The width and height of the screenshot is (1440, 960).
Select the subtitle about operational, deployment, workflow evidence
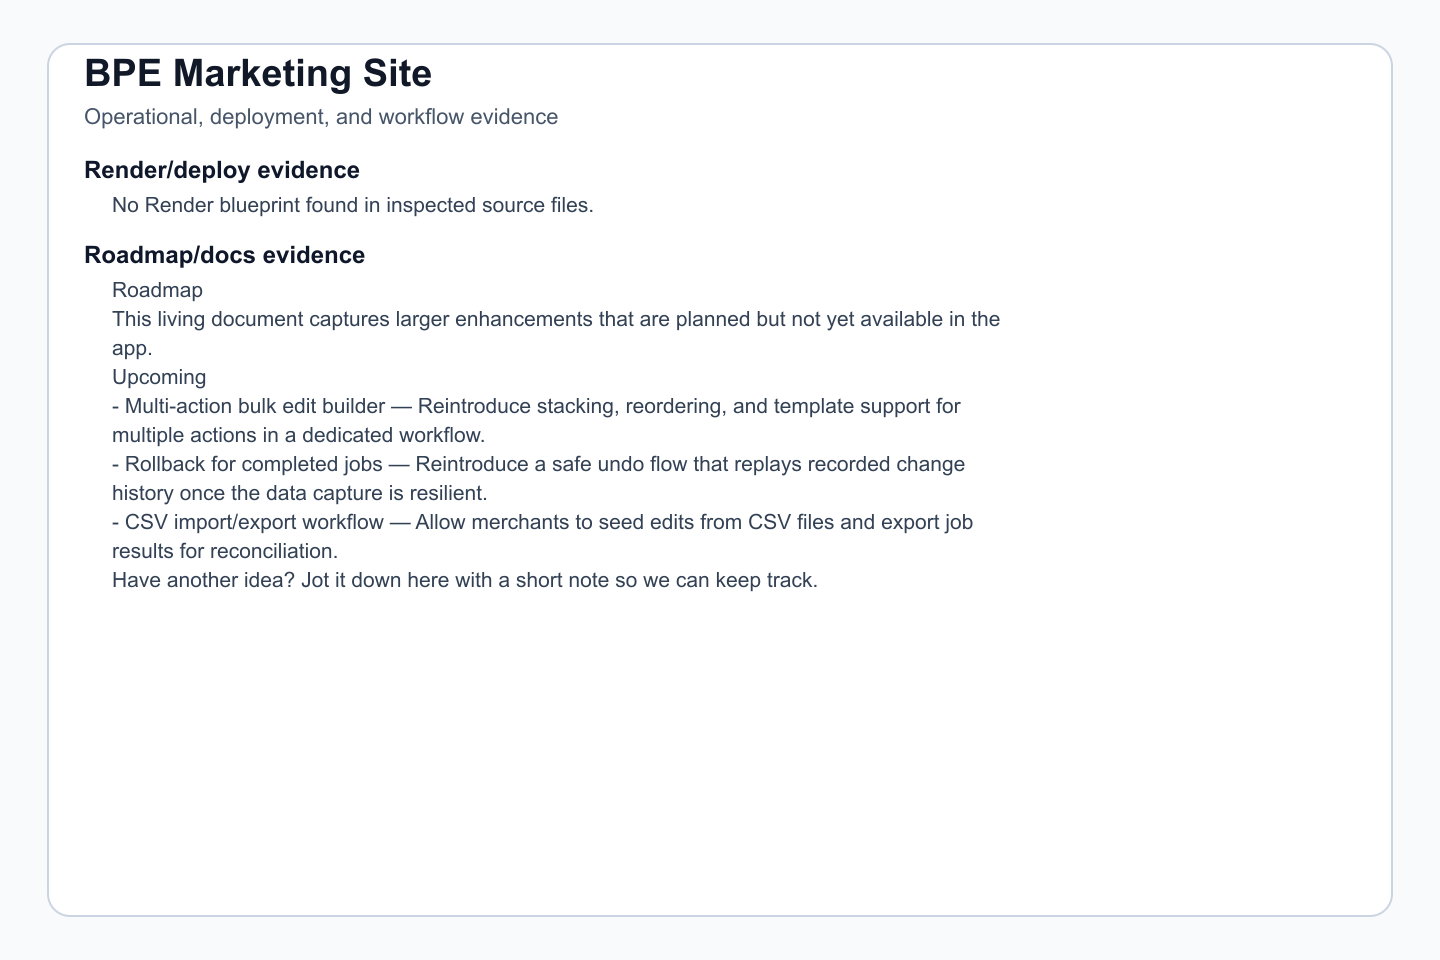coord(321,117)
